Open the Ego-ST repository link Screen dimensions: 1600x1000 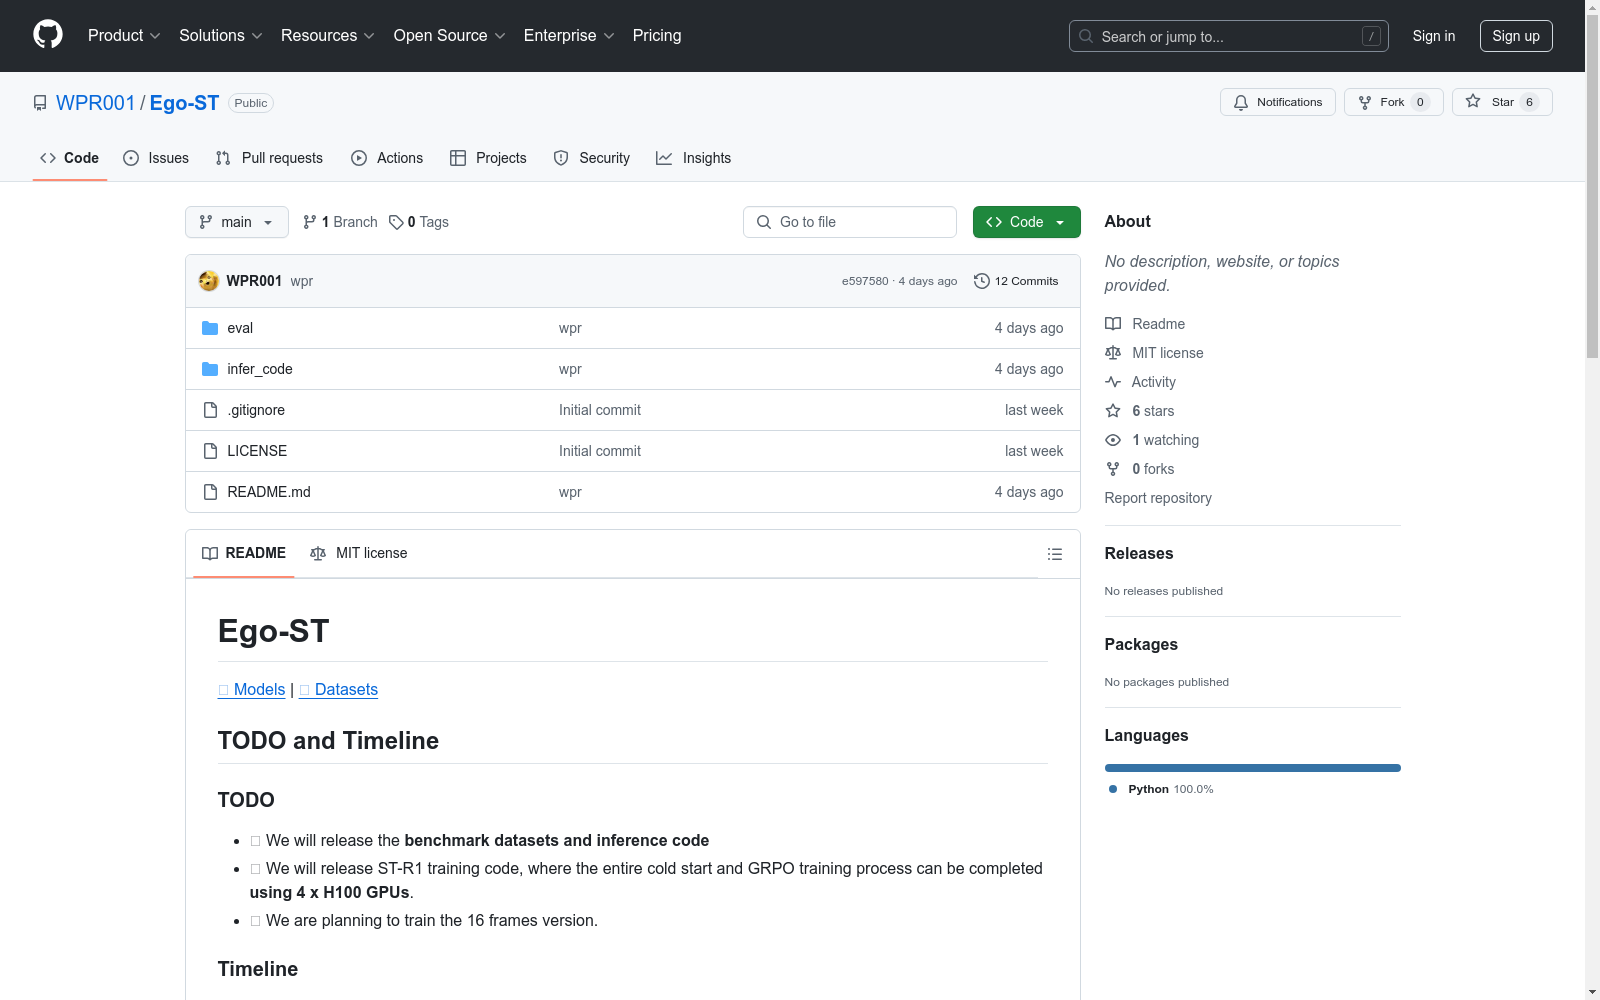[x=184, y=103]
